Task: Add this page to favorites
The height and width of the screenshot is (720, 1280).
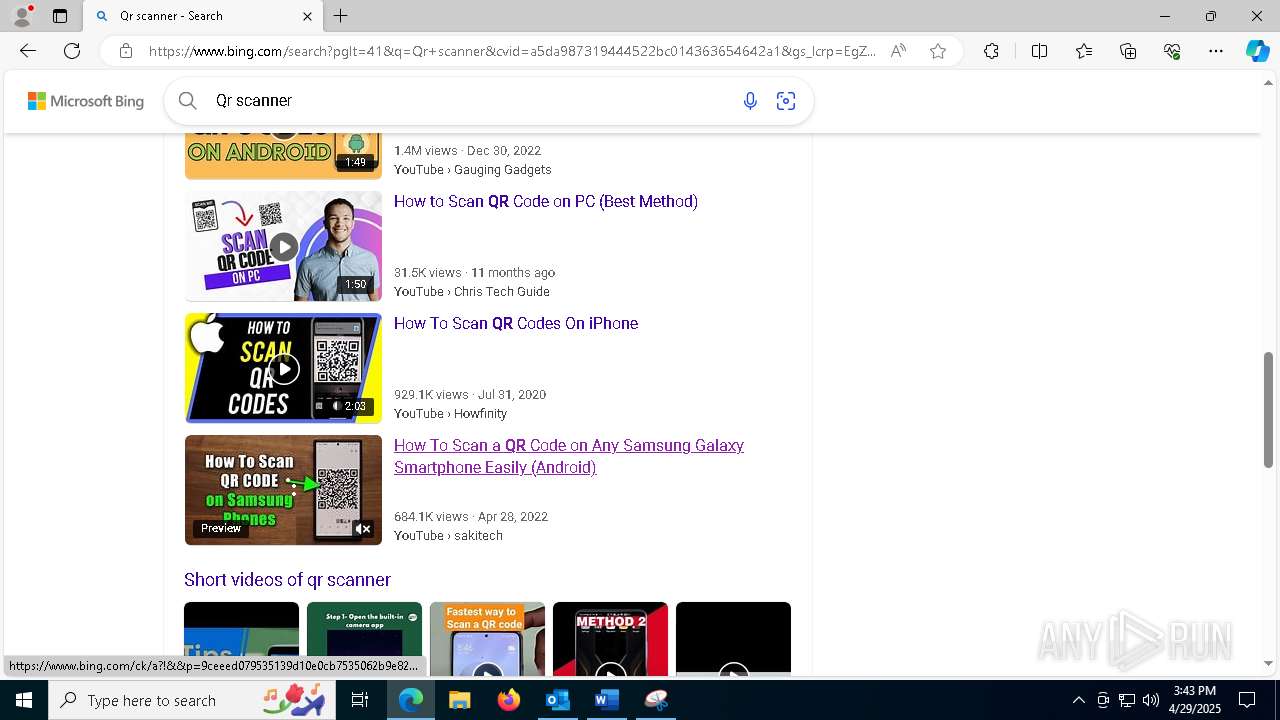Action: pyautogui.click(x=938, y=51)
